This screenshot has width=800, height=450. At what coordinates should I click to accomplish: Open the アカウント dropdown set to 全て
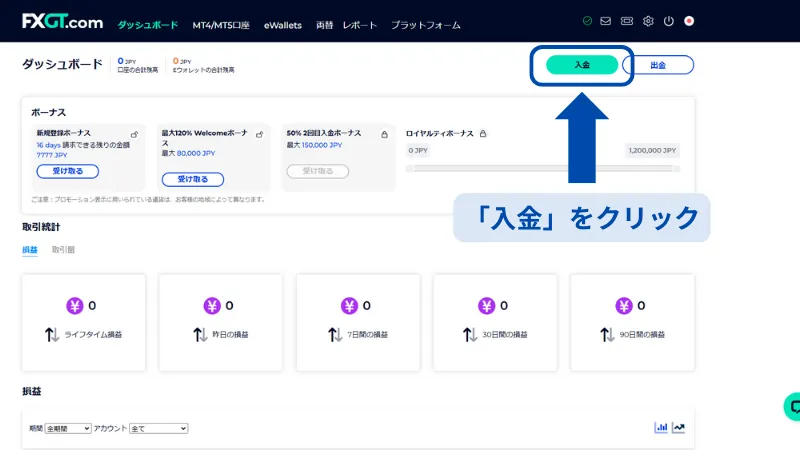[159, 429]
